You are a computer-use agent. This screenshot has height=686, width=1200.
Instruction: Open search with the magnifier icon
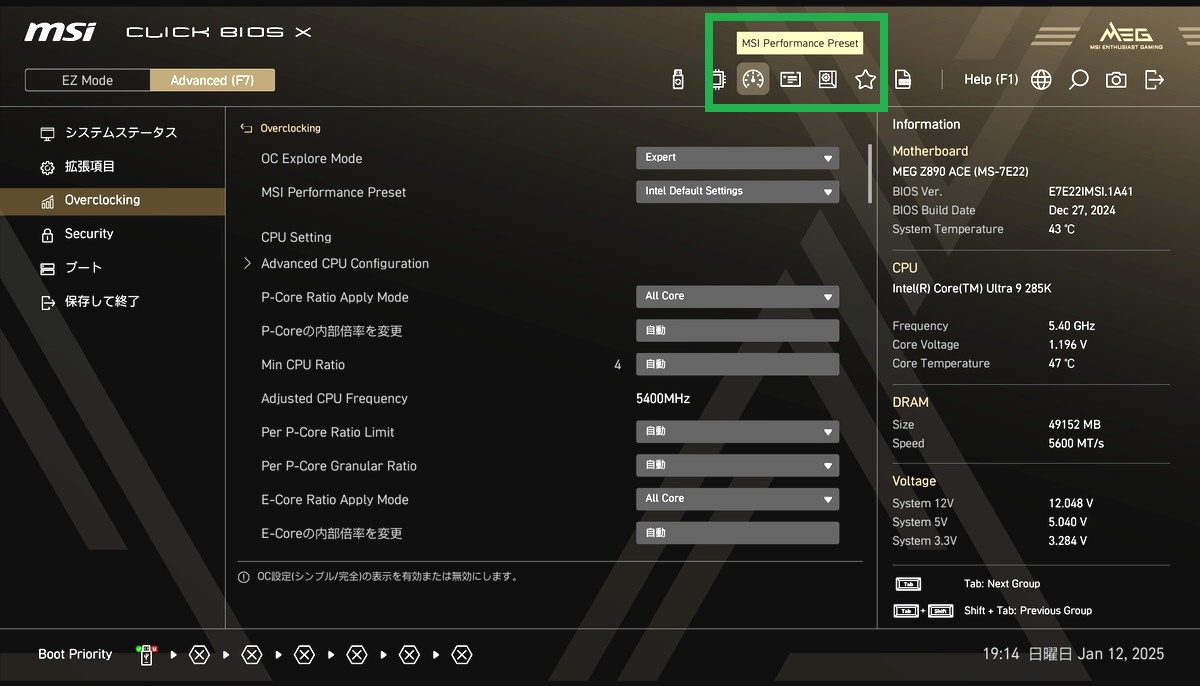tap(1078, 79)
